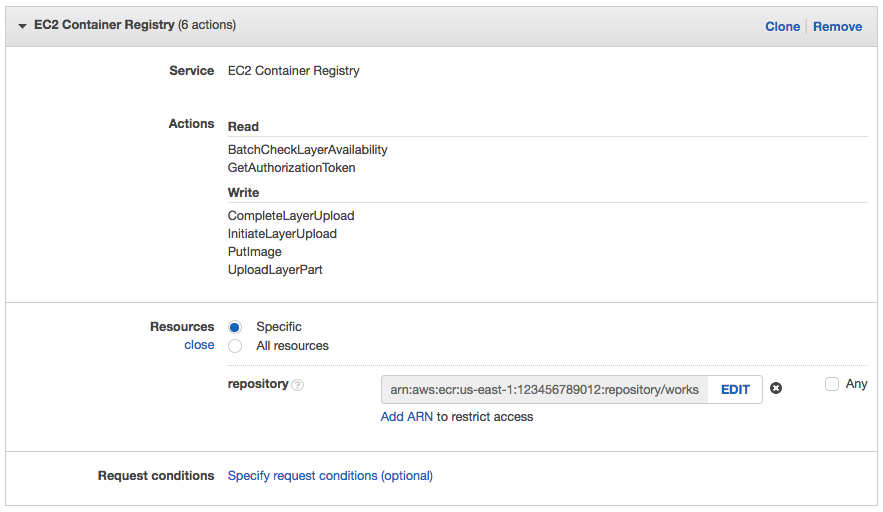
Task: Select the Specific resources radio button
Action: pyautogui.click(x=235, y=327)
